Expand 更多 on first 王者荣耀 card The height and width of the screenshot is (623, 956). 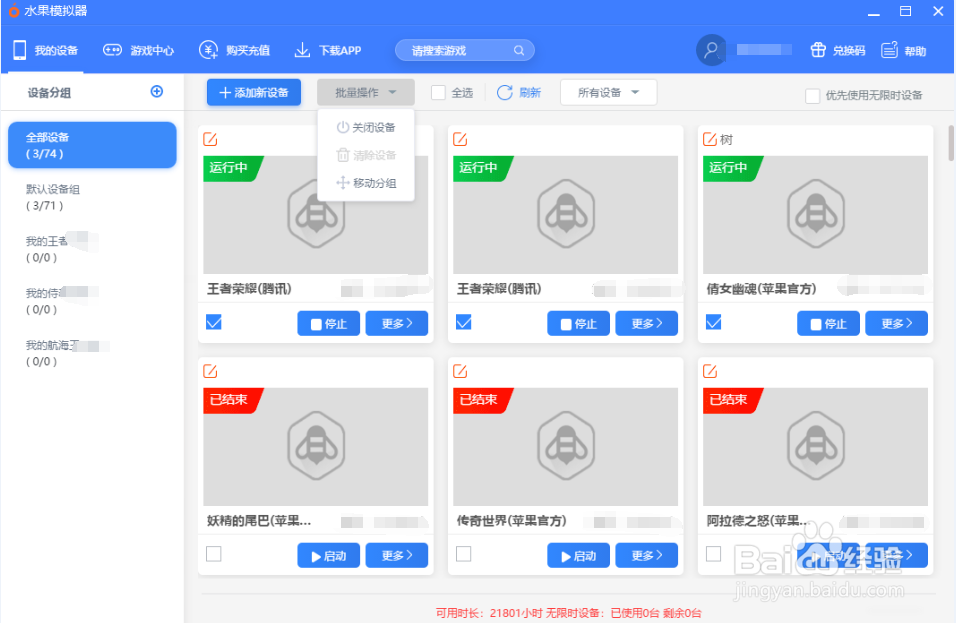coord(397,324)
